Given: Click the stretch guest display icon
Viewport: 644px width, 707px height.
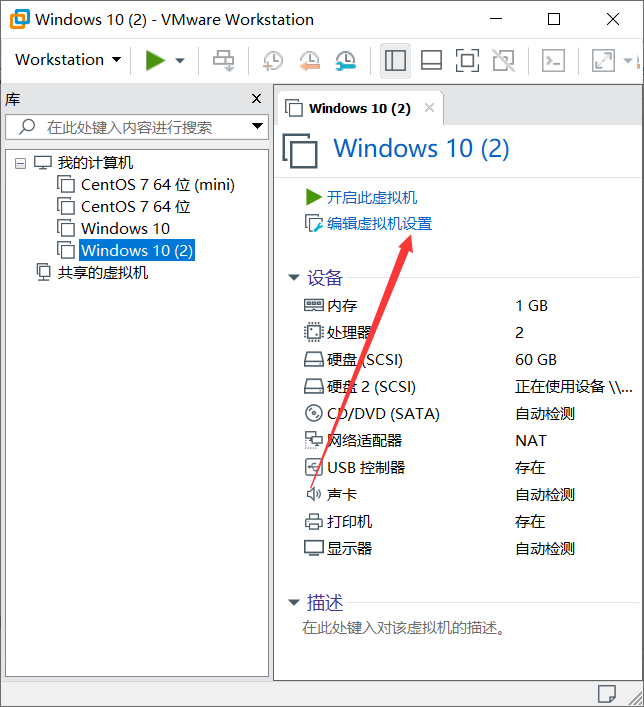Looking at the screenshot, I should click(603, 60).
